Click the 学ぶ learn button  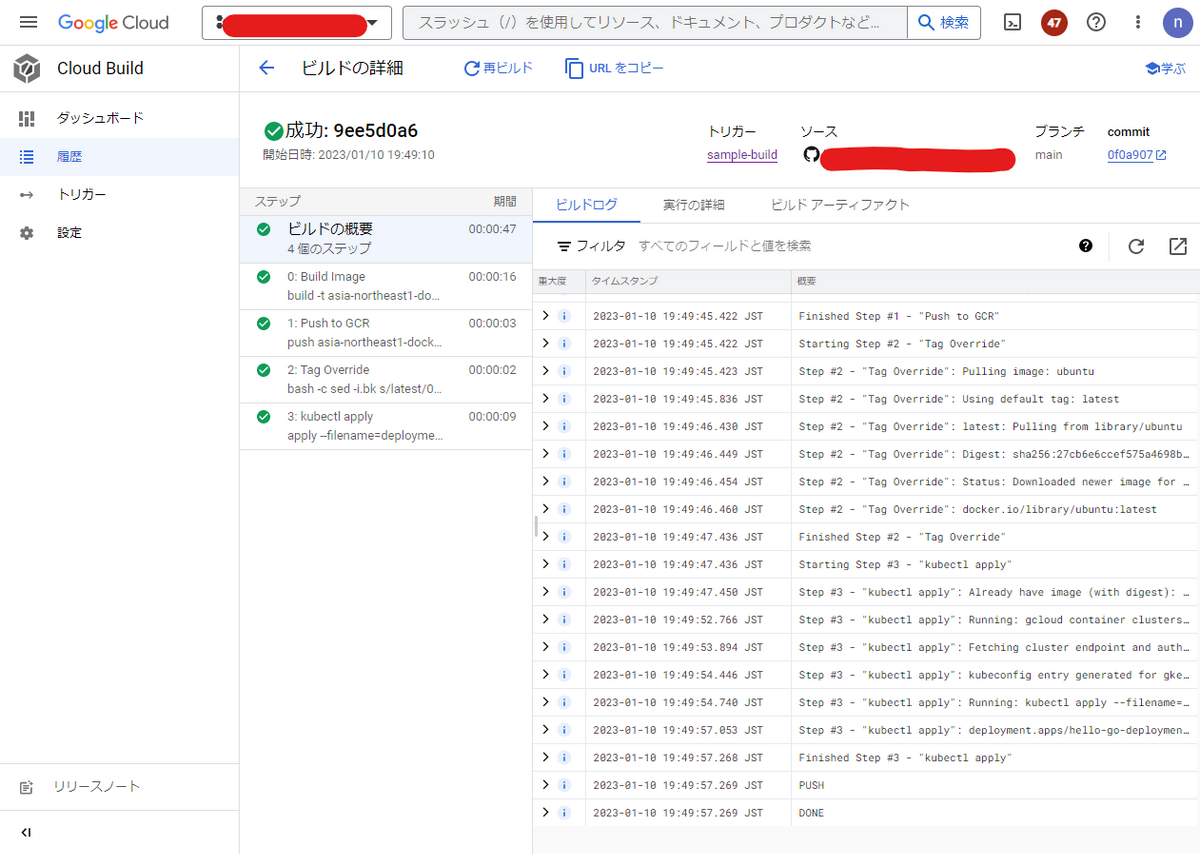(1165, 68)
